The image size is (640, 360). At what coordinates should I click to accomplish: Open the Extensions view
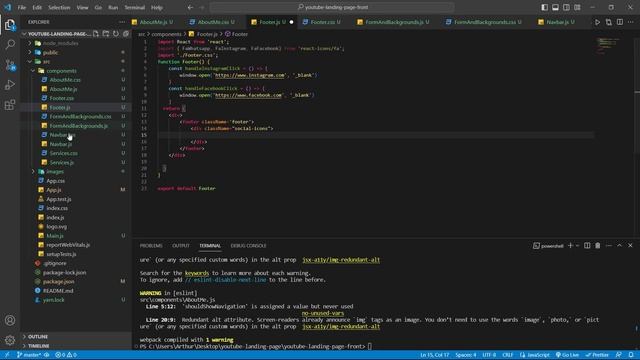pyautogui.click(x=10, y=104)
